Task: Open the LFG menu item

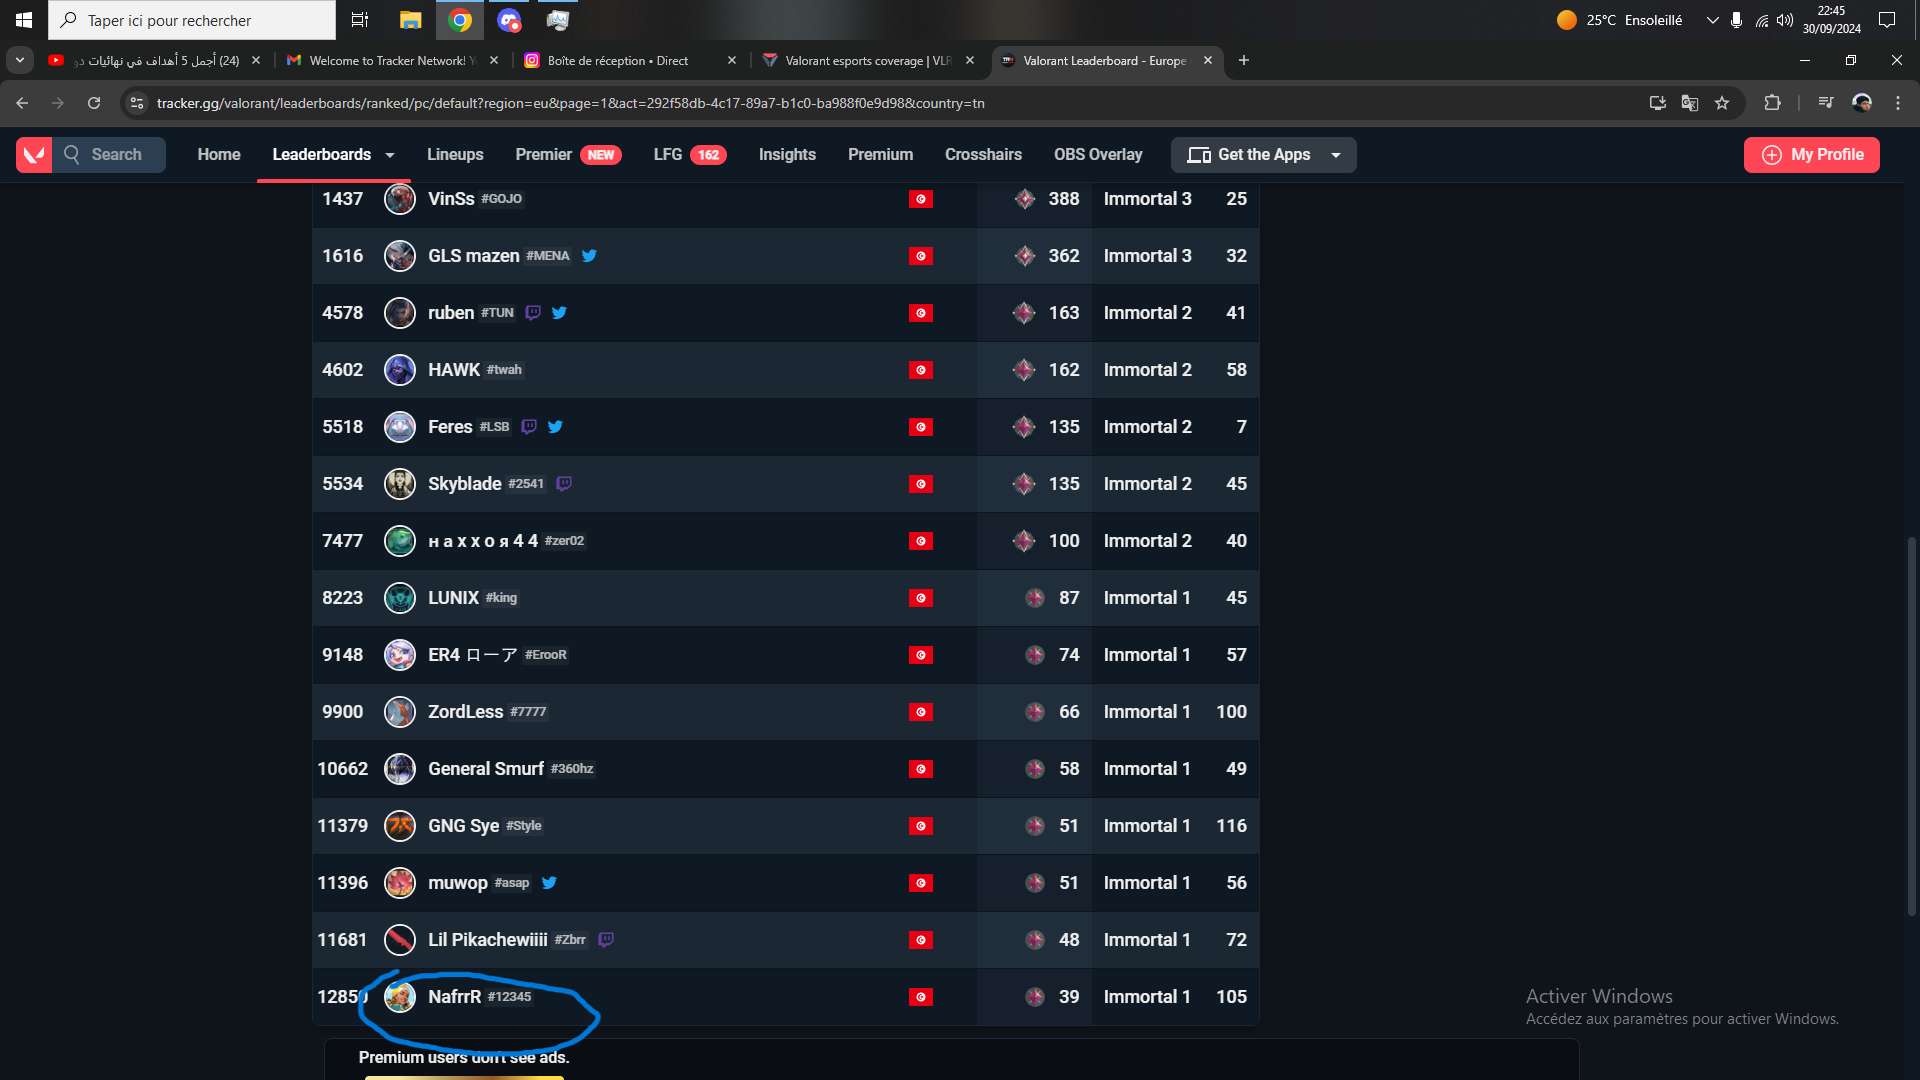Action: coord(690,155)
